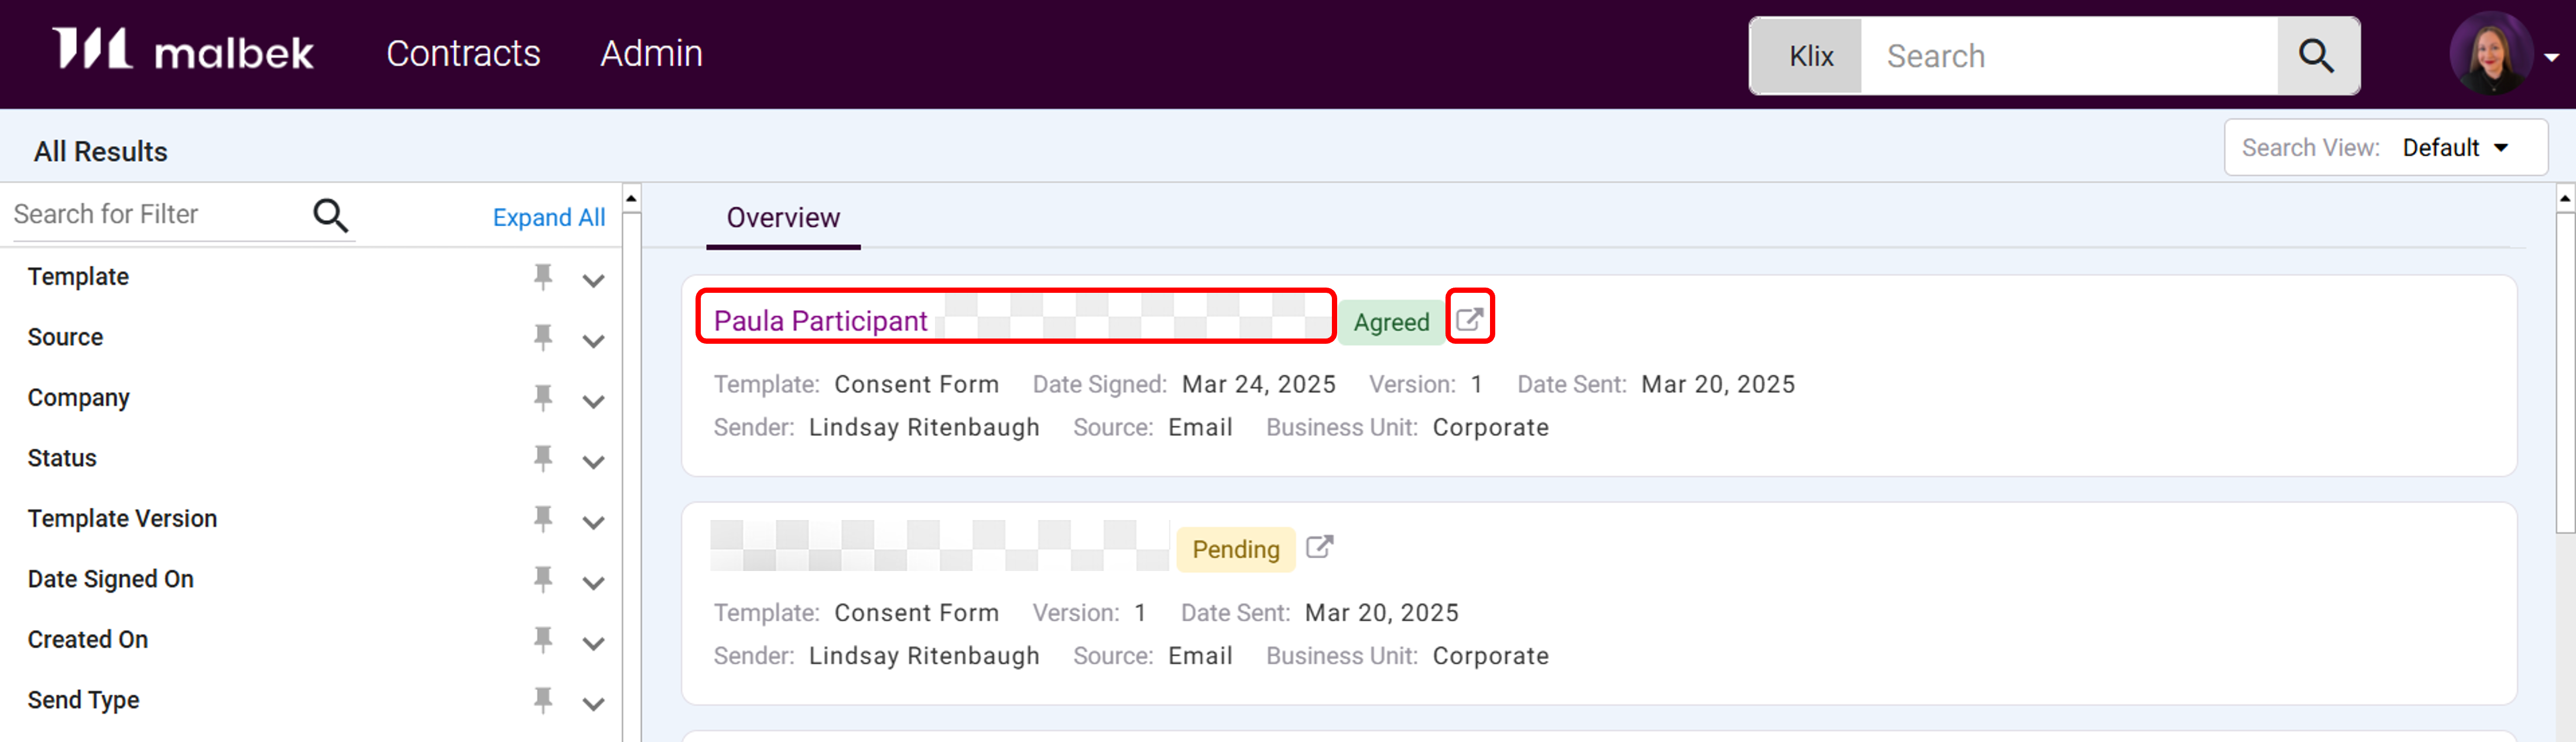Expand the Company filter chevron

point(593,402)
